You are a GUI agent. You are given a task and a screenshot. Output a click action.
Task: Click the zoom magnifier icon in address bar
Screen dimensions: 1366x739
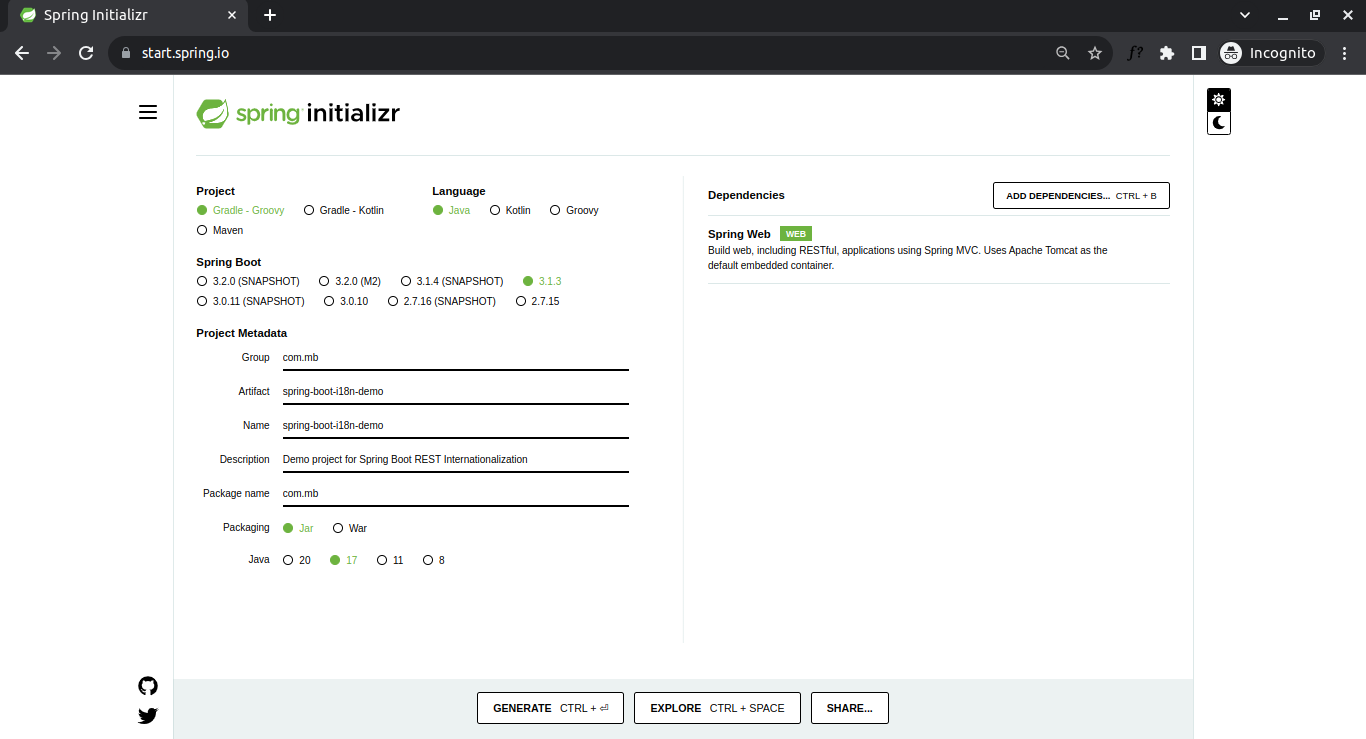[1063, 53]
